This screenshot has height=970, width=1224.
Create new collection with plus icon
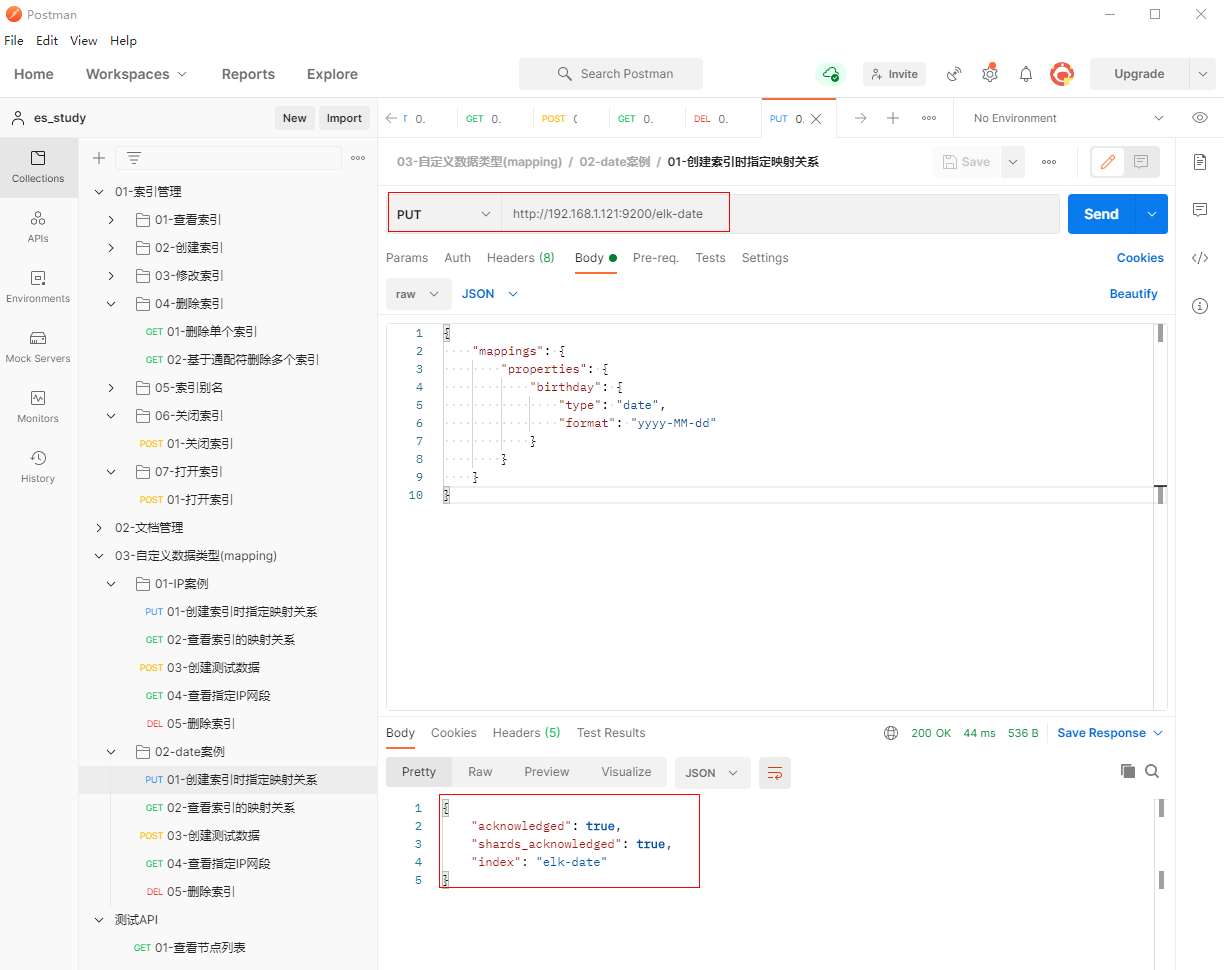click(99, 158)
